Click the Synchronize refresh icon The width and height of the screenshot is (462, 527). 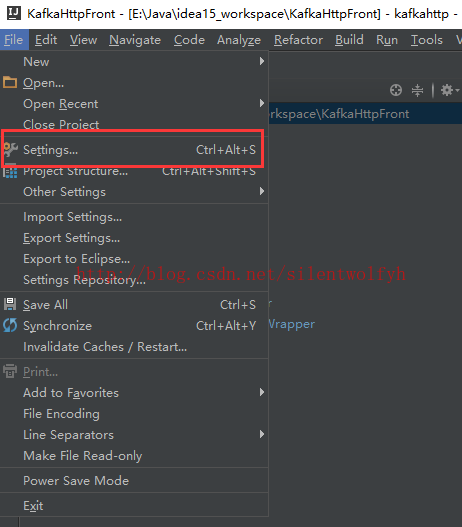10,325
